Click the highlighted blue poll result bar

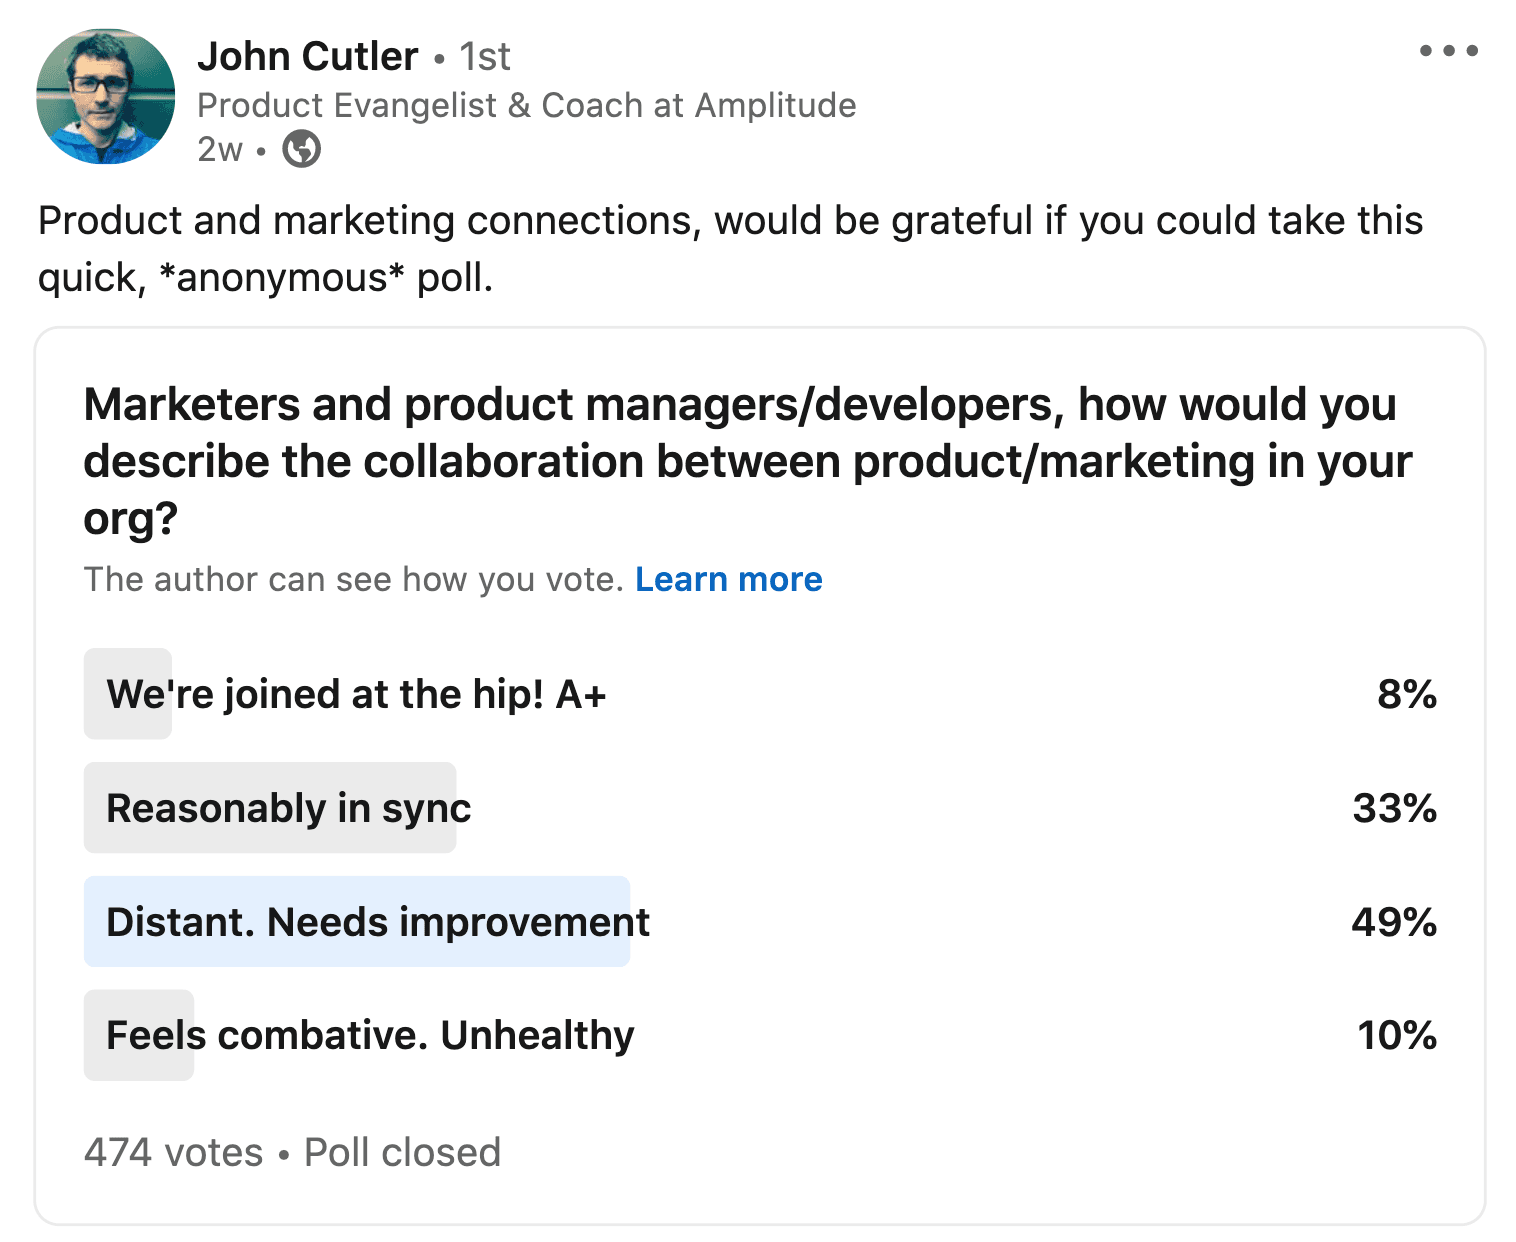click(x=357, y=922)
